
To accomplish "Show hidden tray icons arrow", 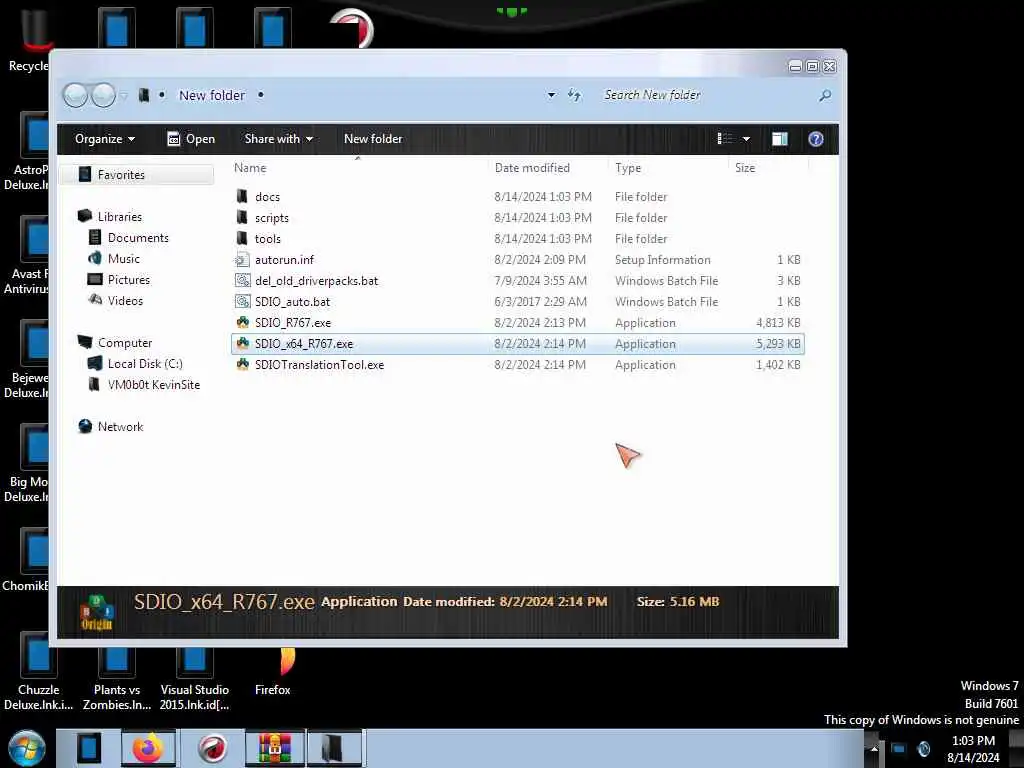I will 874,748.
